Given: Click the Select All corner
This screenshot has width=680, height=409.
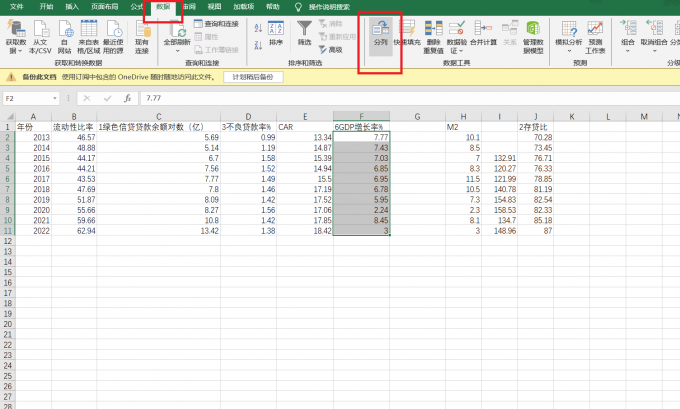Looking at the screenshot, I should point(8,116).
